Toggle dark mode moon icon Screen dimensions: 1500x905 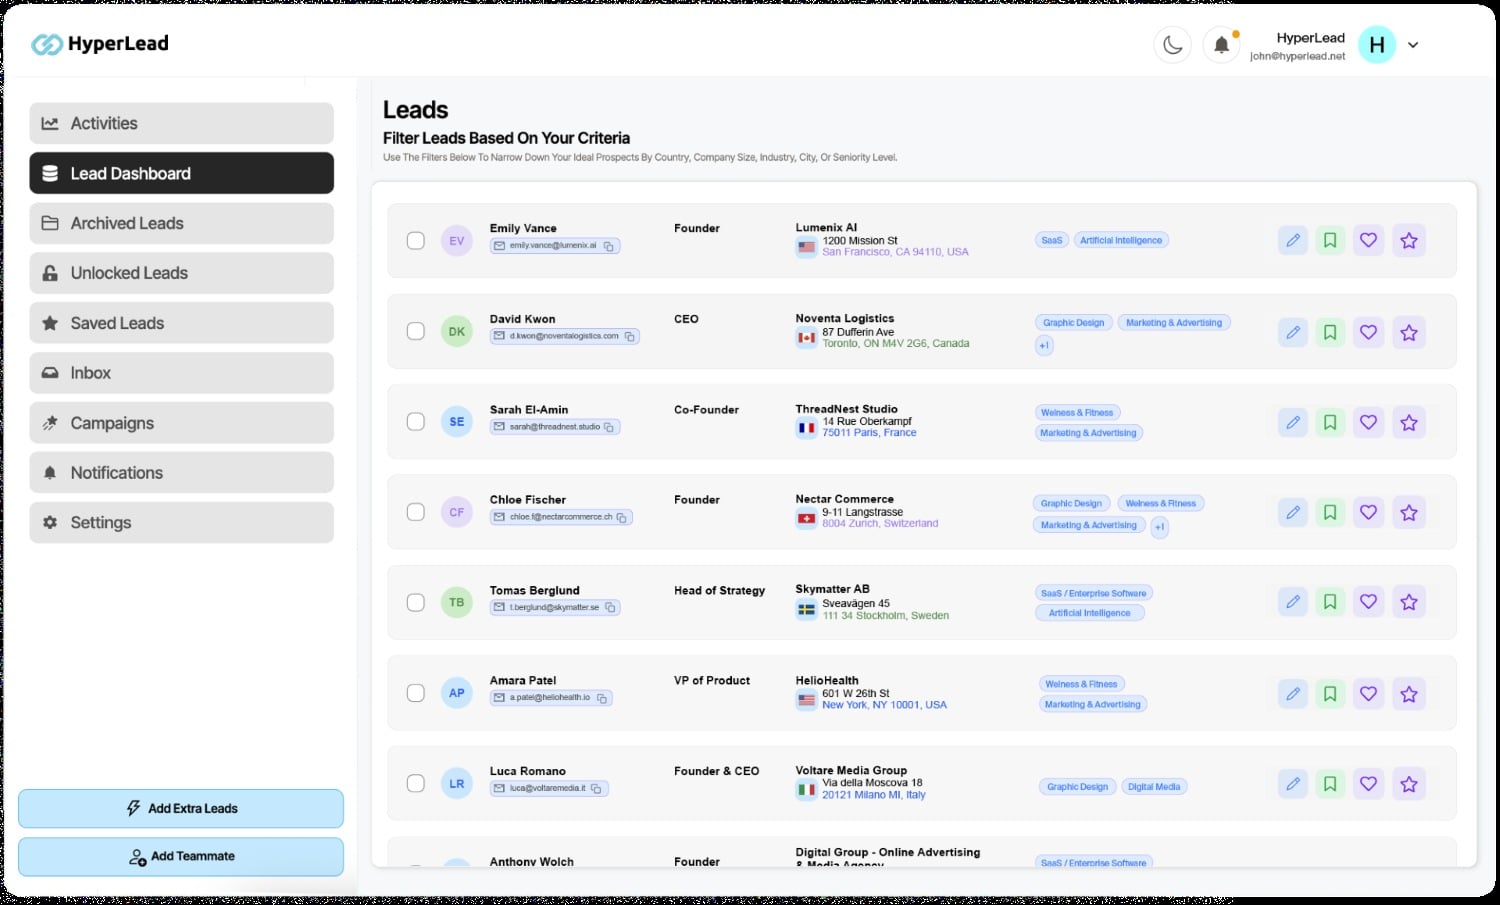[x=1172, y=45]
